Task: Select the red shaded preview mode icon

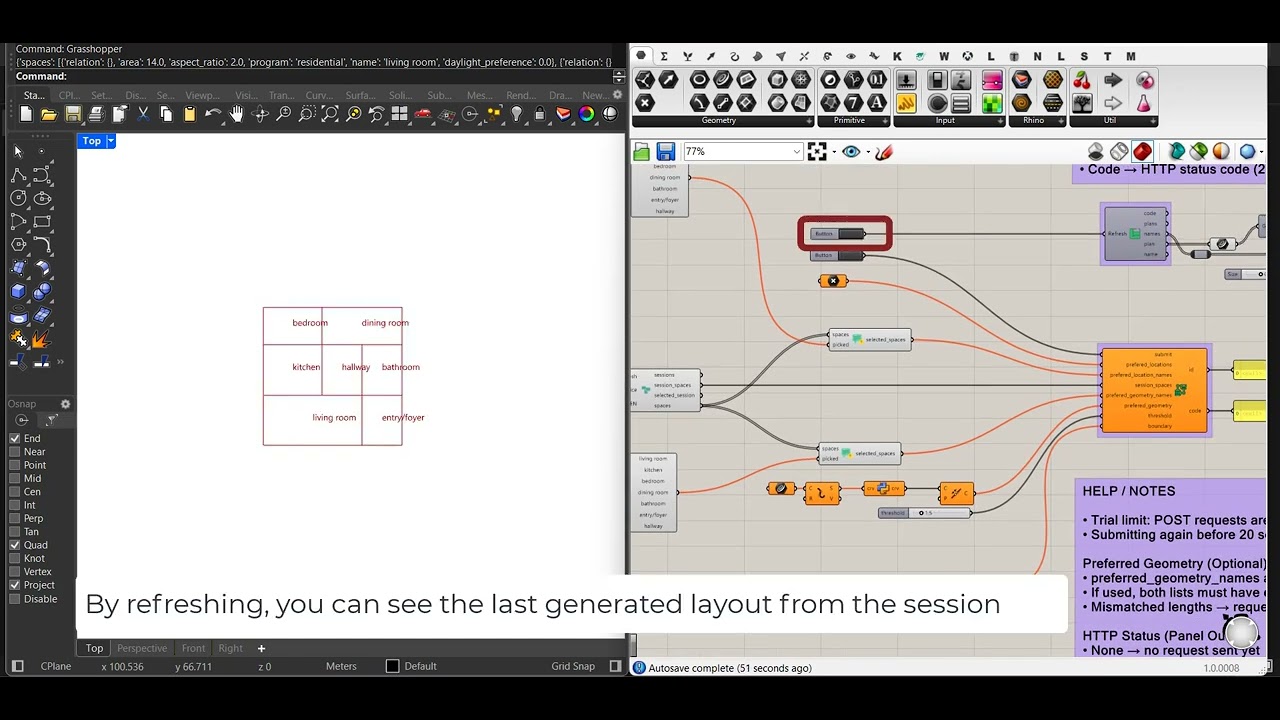Action: click(1142, 152)
